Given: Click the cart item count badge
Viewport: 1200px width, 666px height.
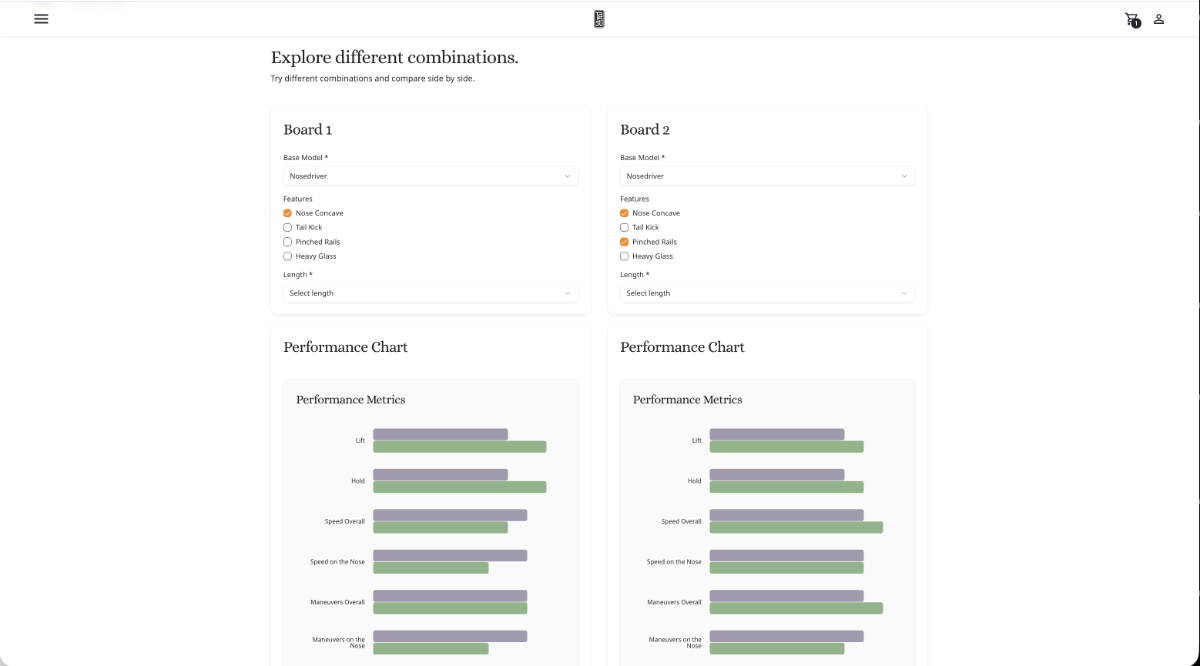Looking at the screenshot, I should click(x=1136, y=24).
